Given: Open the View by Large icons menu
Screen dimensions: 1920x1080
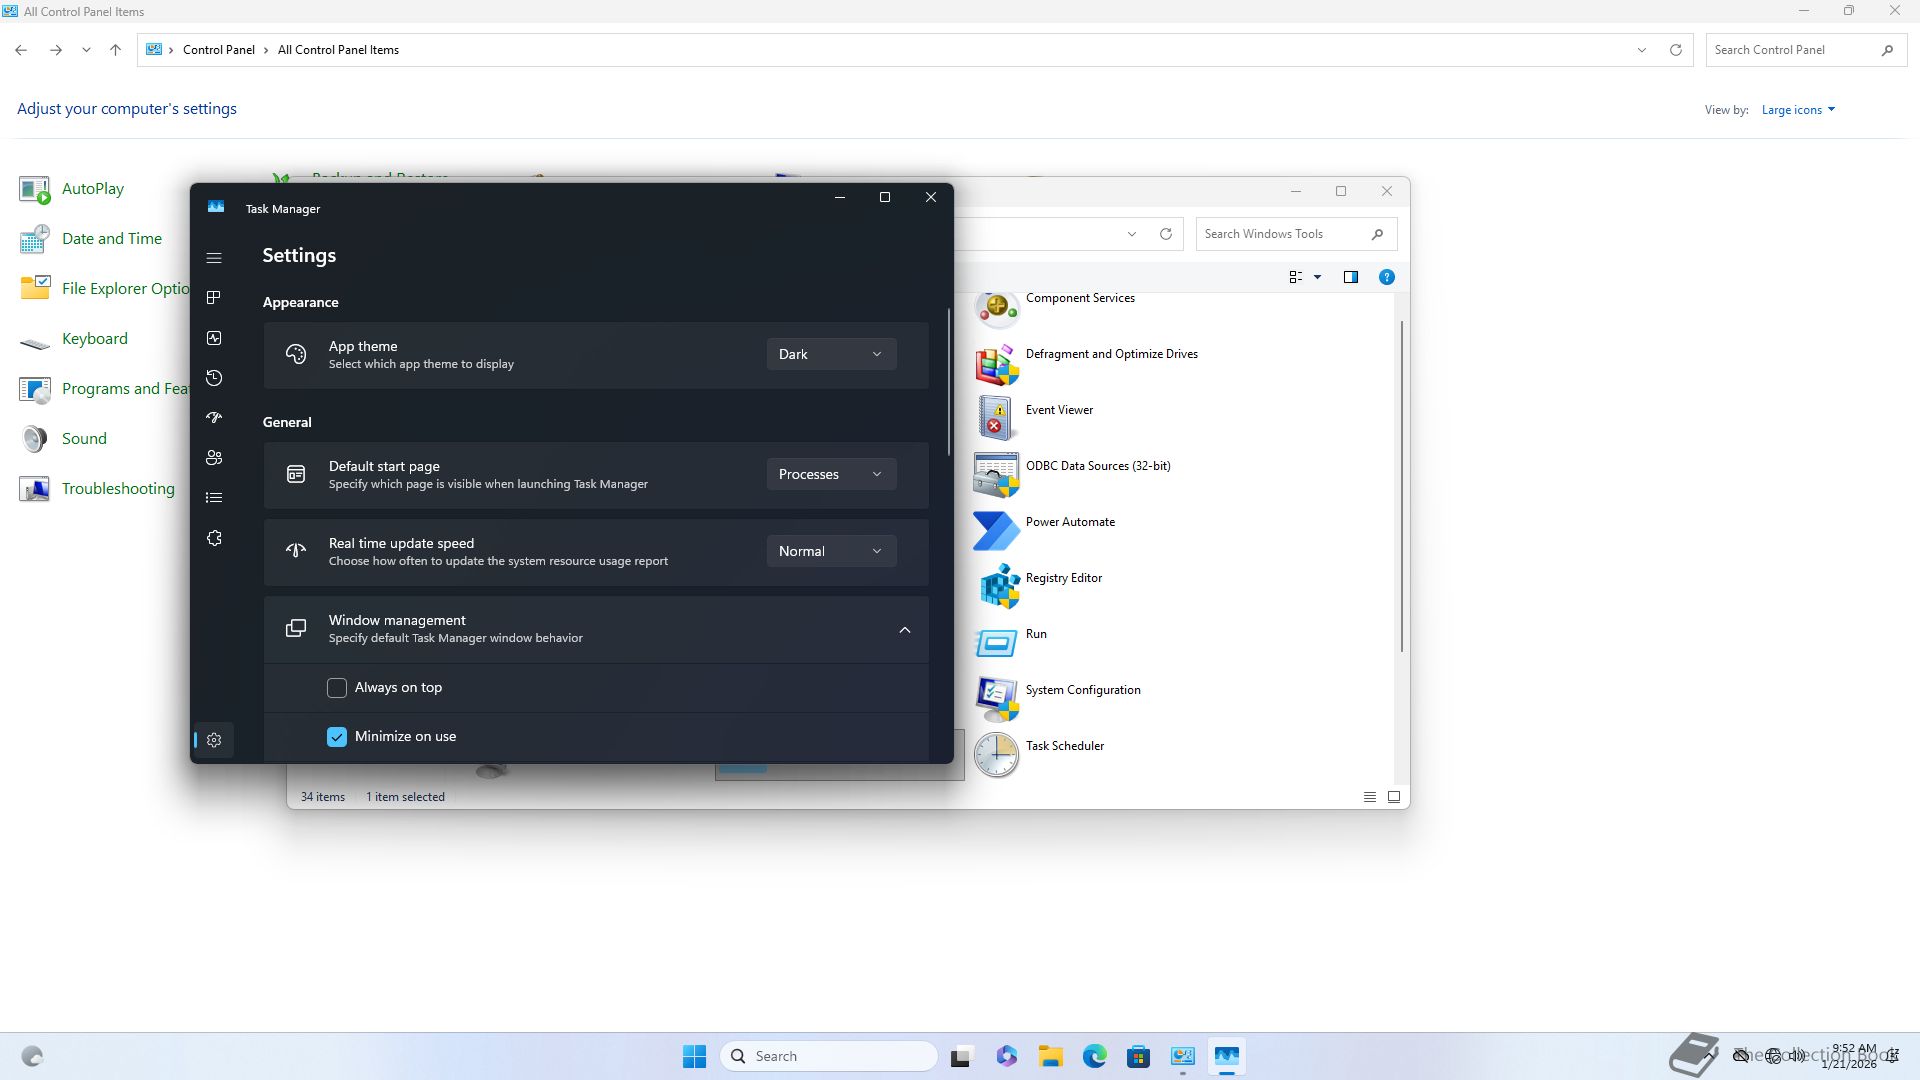Looking at the screenshot, I should point(1798,110).
